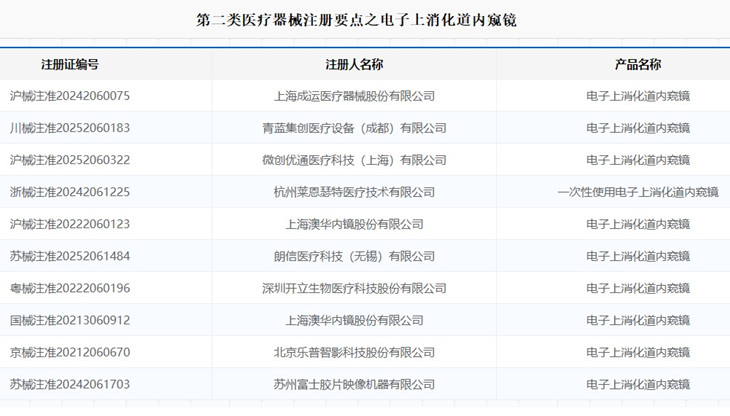Click registration number 苏械注准20242061703
730x416 pixels.
[70, 384]
